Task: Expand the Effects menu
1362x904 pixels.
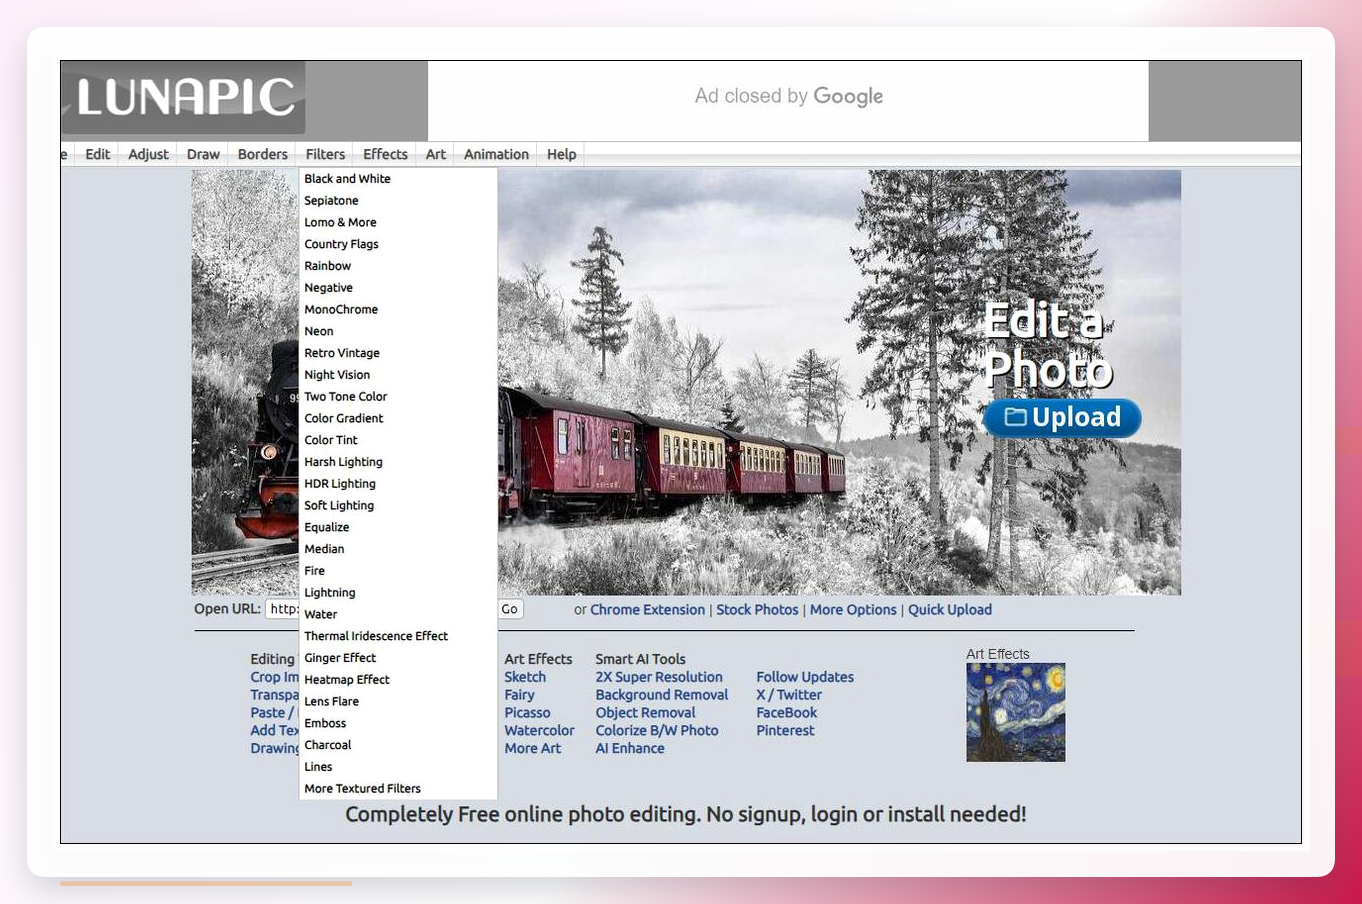Action: 385,154
